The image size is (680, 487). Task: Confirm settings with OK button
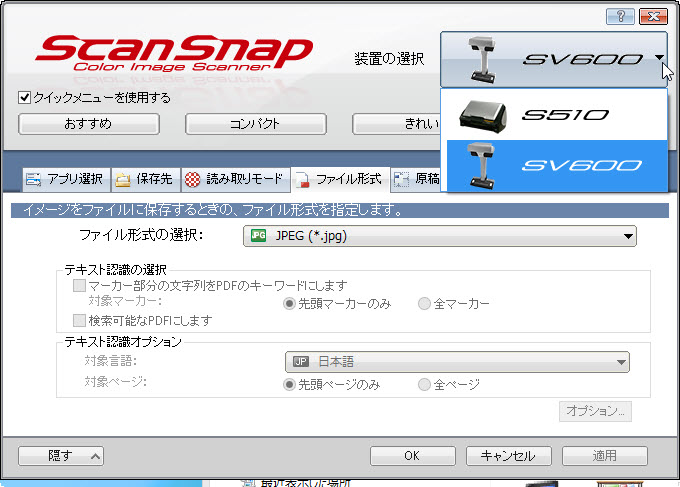pos(412,456)
